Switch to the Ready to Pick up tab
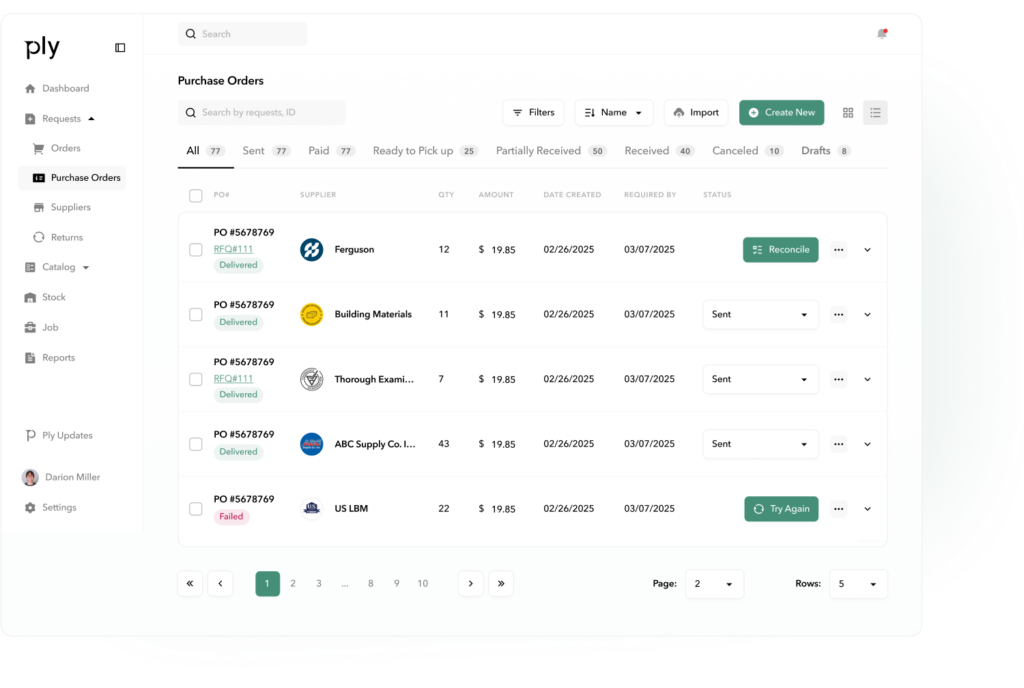Viewport: 1024px width, 688px height. [425, 151]
